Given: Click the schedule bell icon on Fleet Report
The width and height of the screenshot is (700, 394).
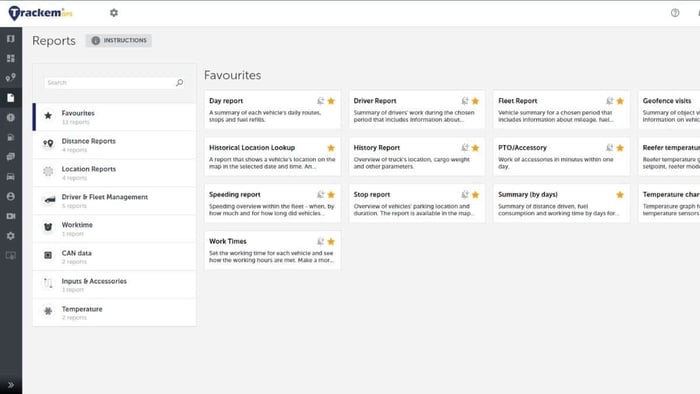Looking at the screenshot, I should click(609, 101).
